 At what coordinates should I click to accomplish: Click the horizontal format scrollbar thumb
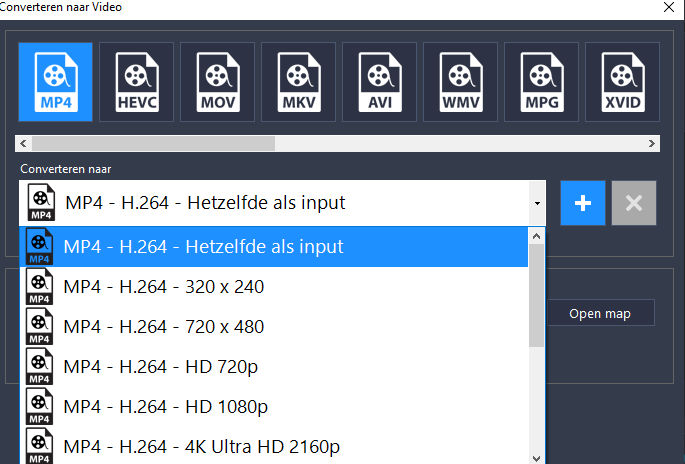pyautogui.click(x=153, y=143)
